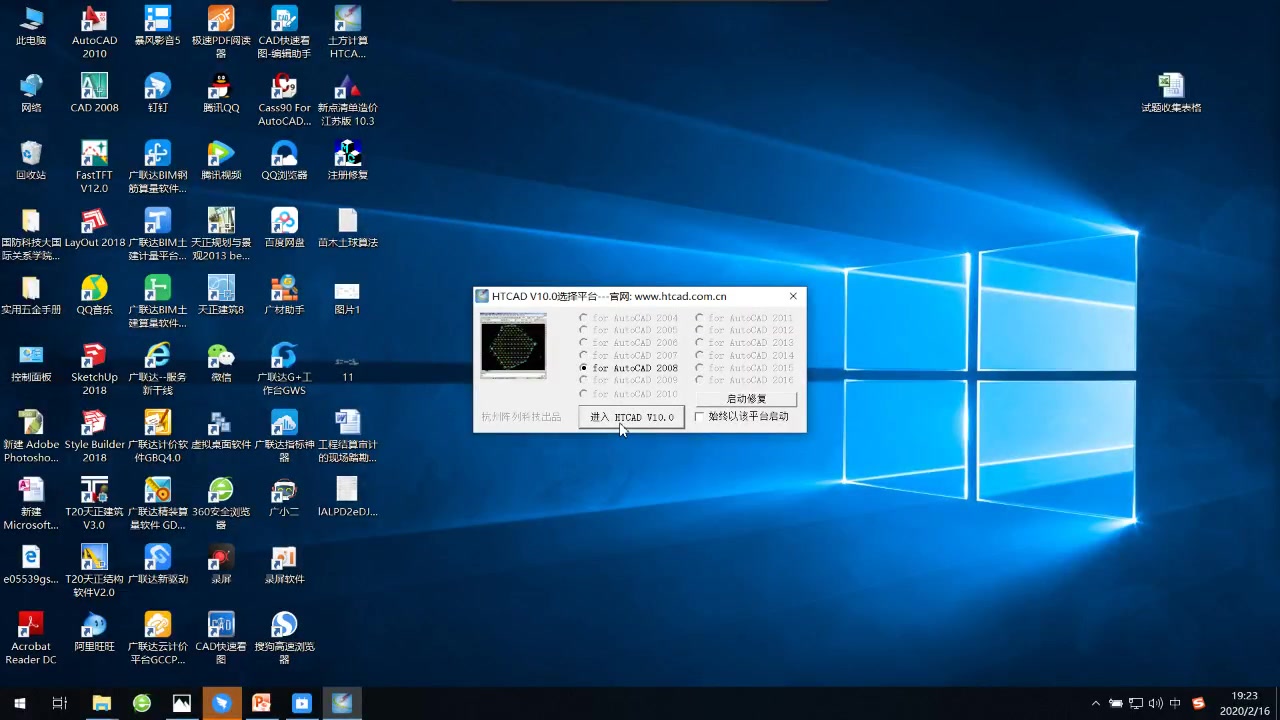
Task: Click the Sogou input method tray icon
Action: coord(1199,704)
